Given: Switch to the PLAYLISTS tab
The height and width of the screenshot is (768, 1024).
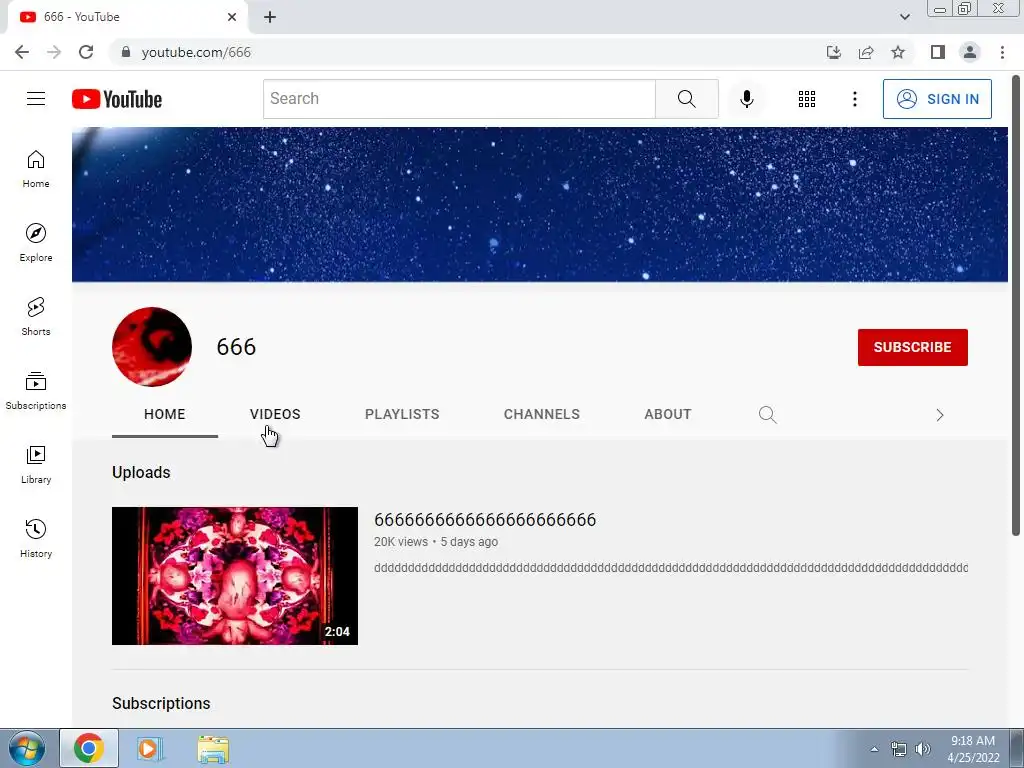Looking at the screenshot, I should [x=402, y=414].
